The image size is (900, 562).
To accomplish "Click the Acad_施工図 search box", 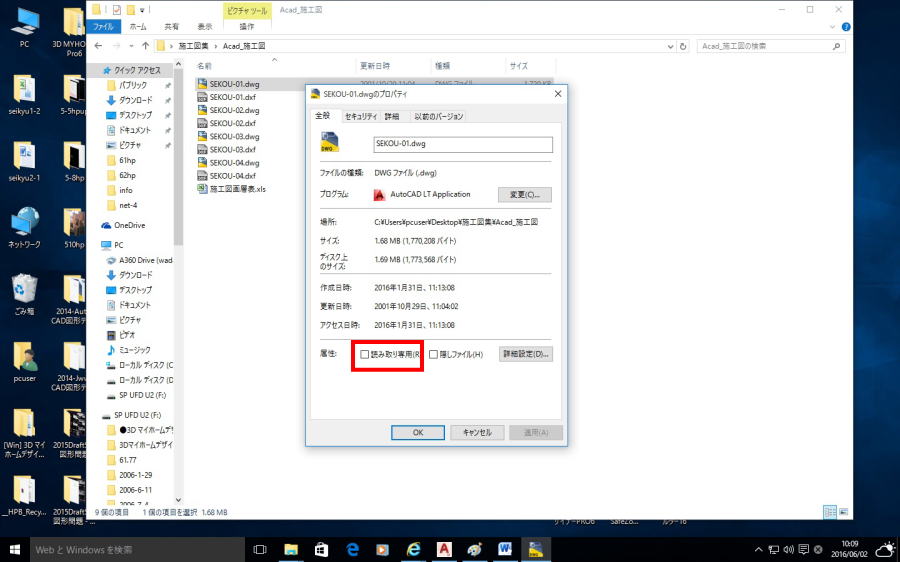I will click(x=771, y=46).
